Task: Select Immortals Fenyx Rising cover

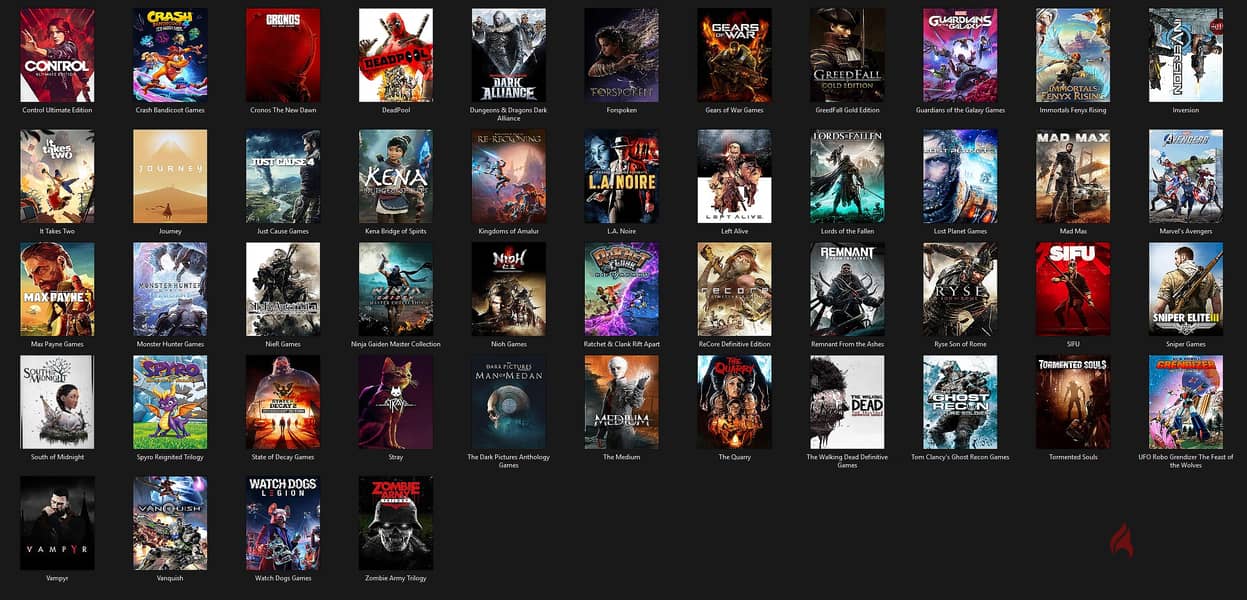Action: point(1073,55)
